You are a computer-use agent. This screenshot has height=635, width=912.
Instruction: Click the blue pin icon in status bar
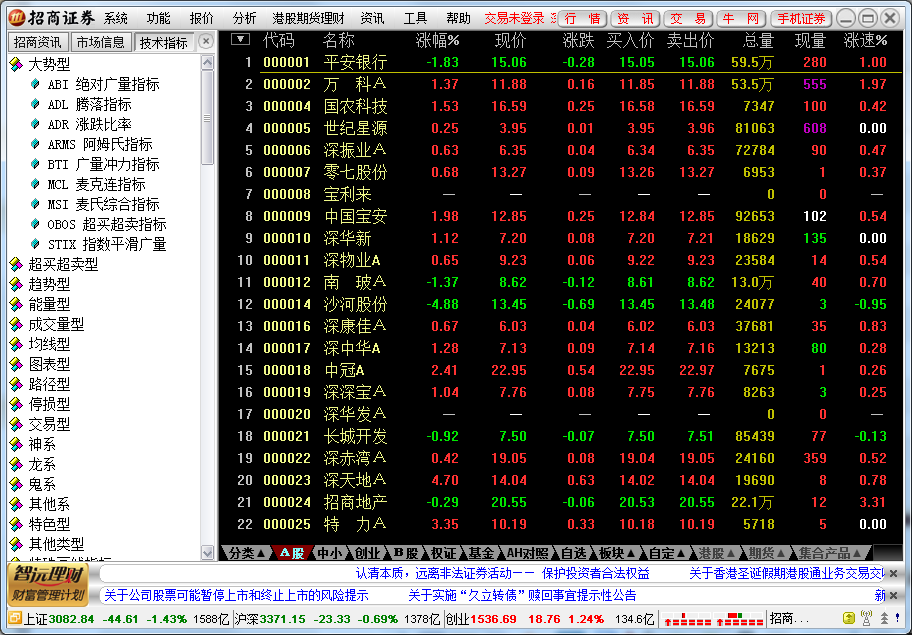pyautogui.click(x=899, y=619)
